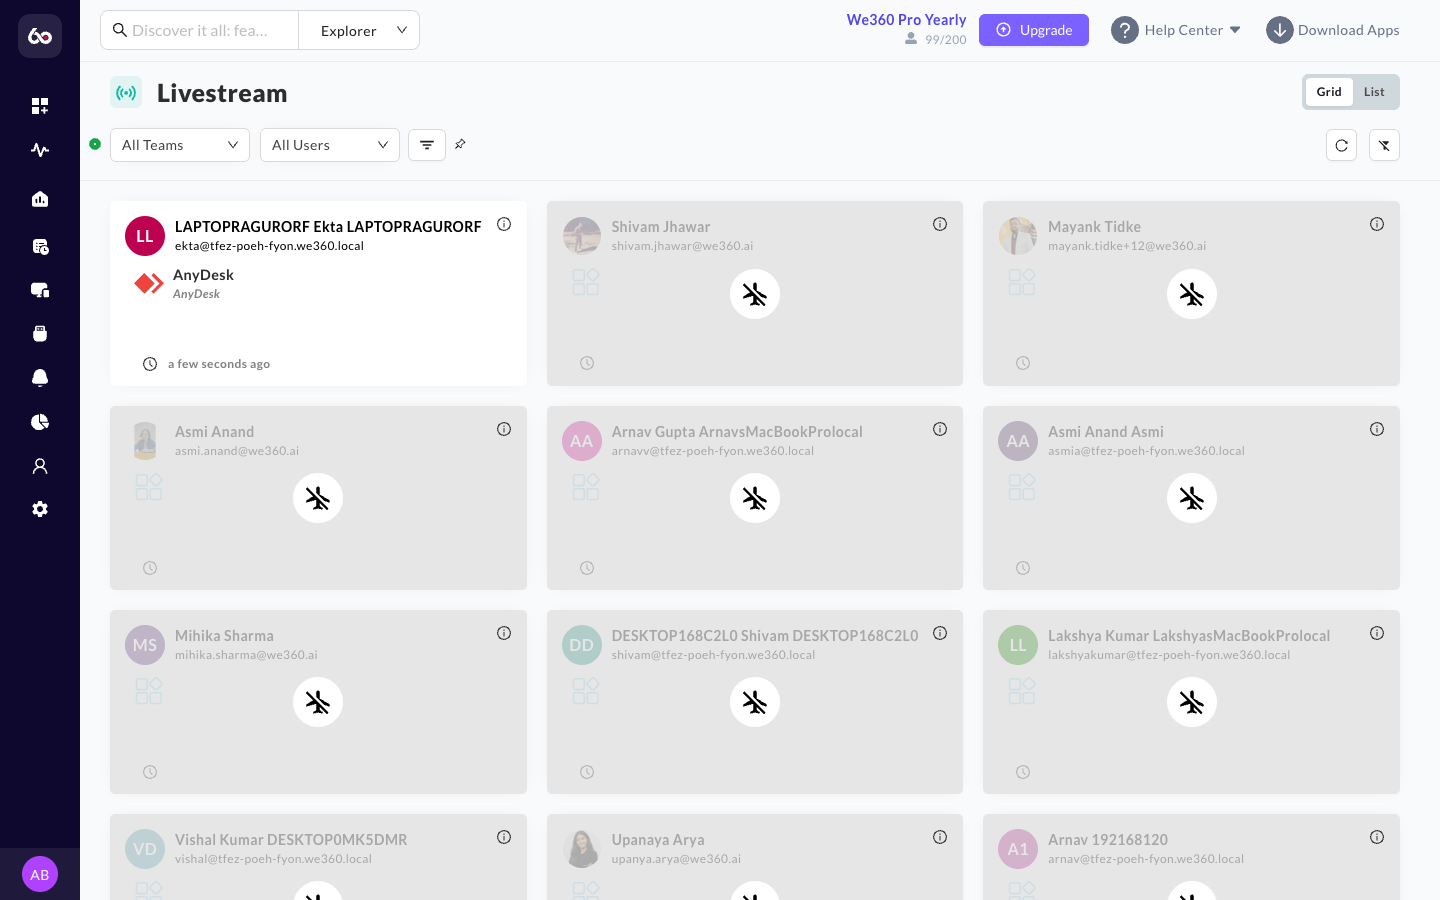Click offline icon on Shivam Jhawar card

click(x=755, y=294)
